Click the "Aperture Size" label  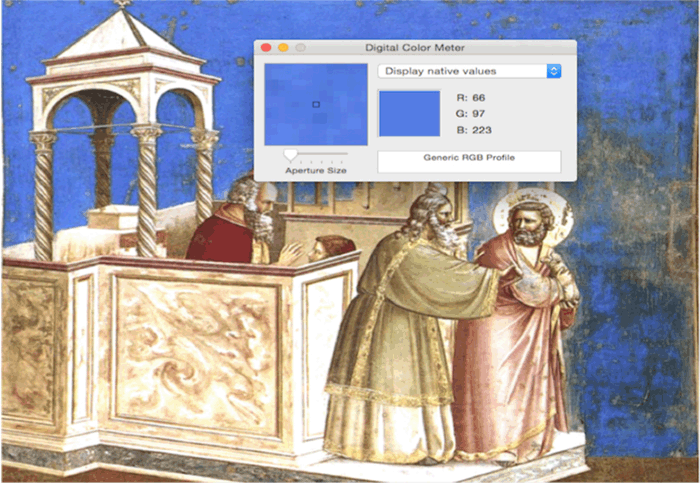pos(316,171)
